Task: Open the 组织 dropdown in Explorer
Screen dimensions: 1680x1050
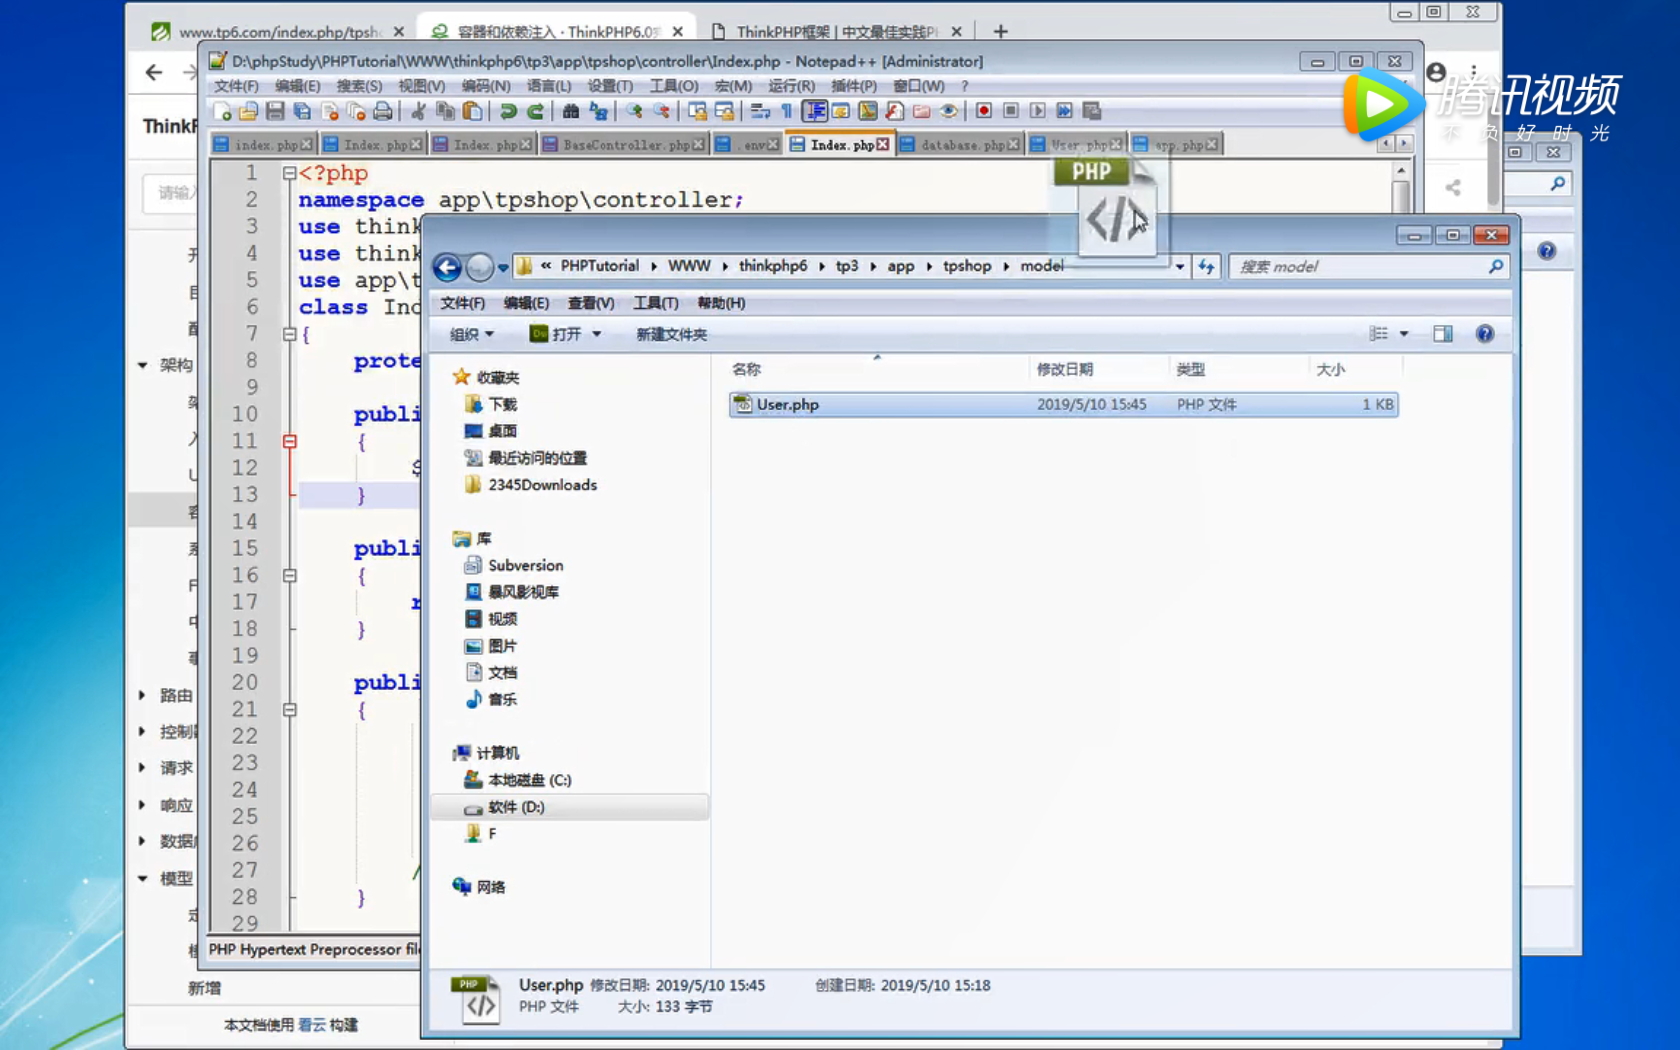Action: [471, 334]
